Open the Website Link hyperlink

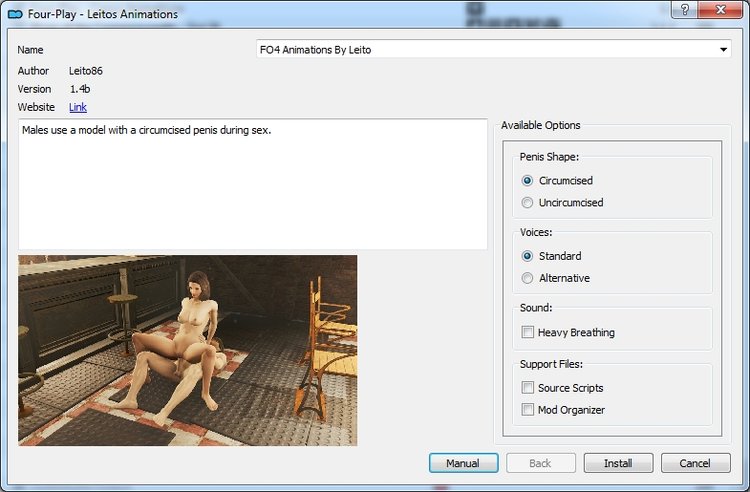pos(77,107)
